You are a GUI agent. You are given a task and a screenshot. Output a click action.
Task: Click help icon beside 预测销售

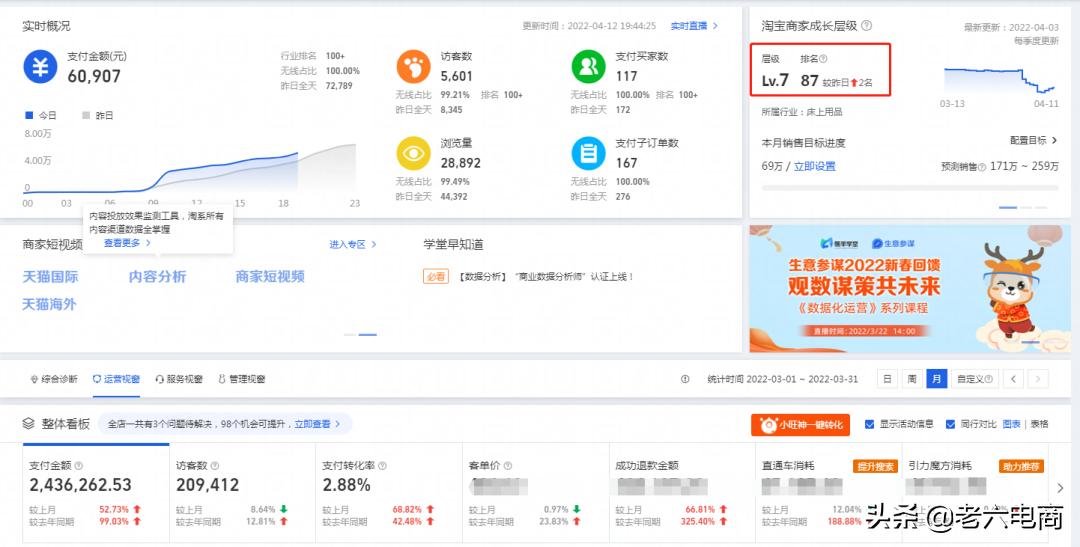(x=982, y=167)
